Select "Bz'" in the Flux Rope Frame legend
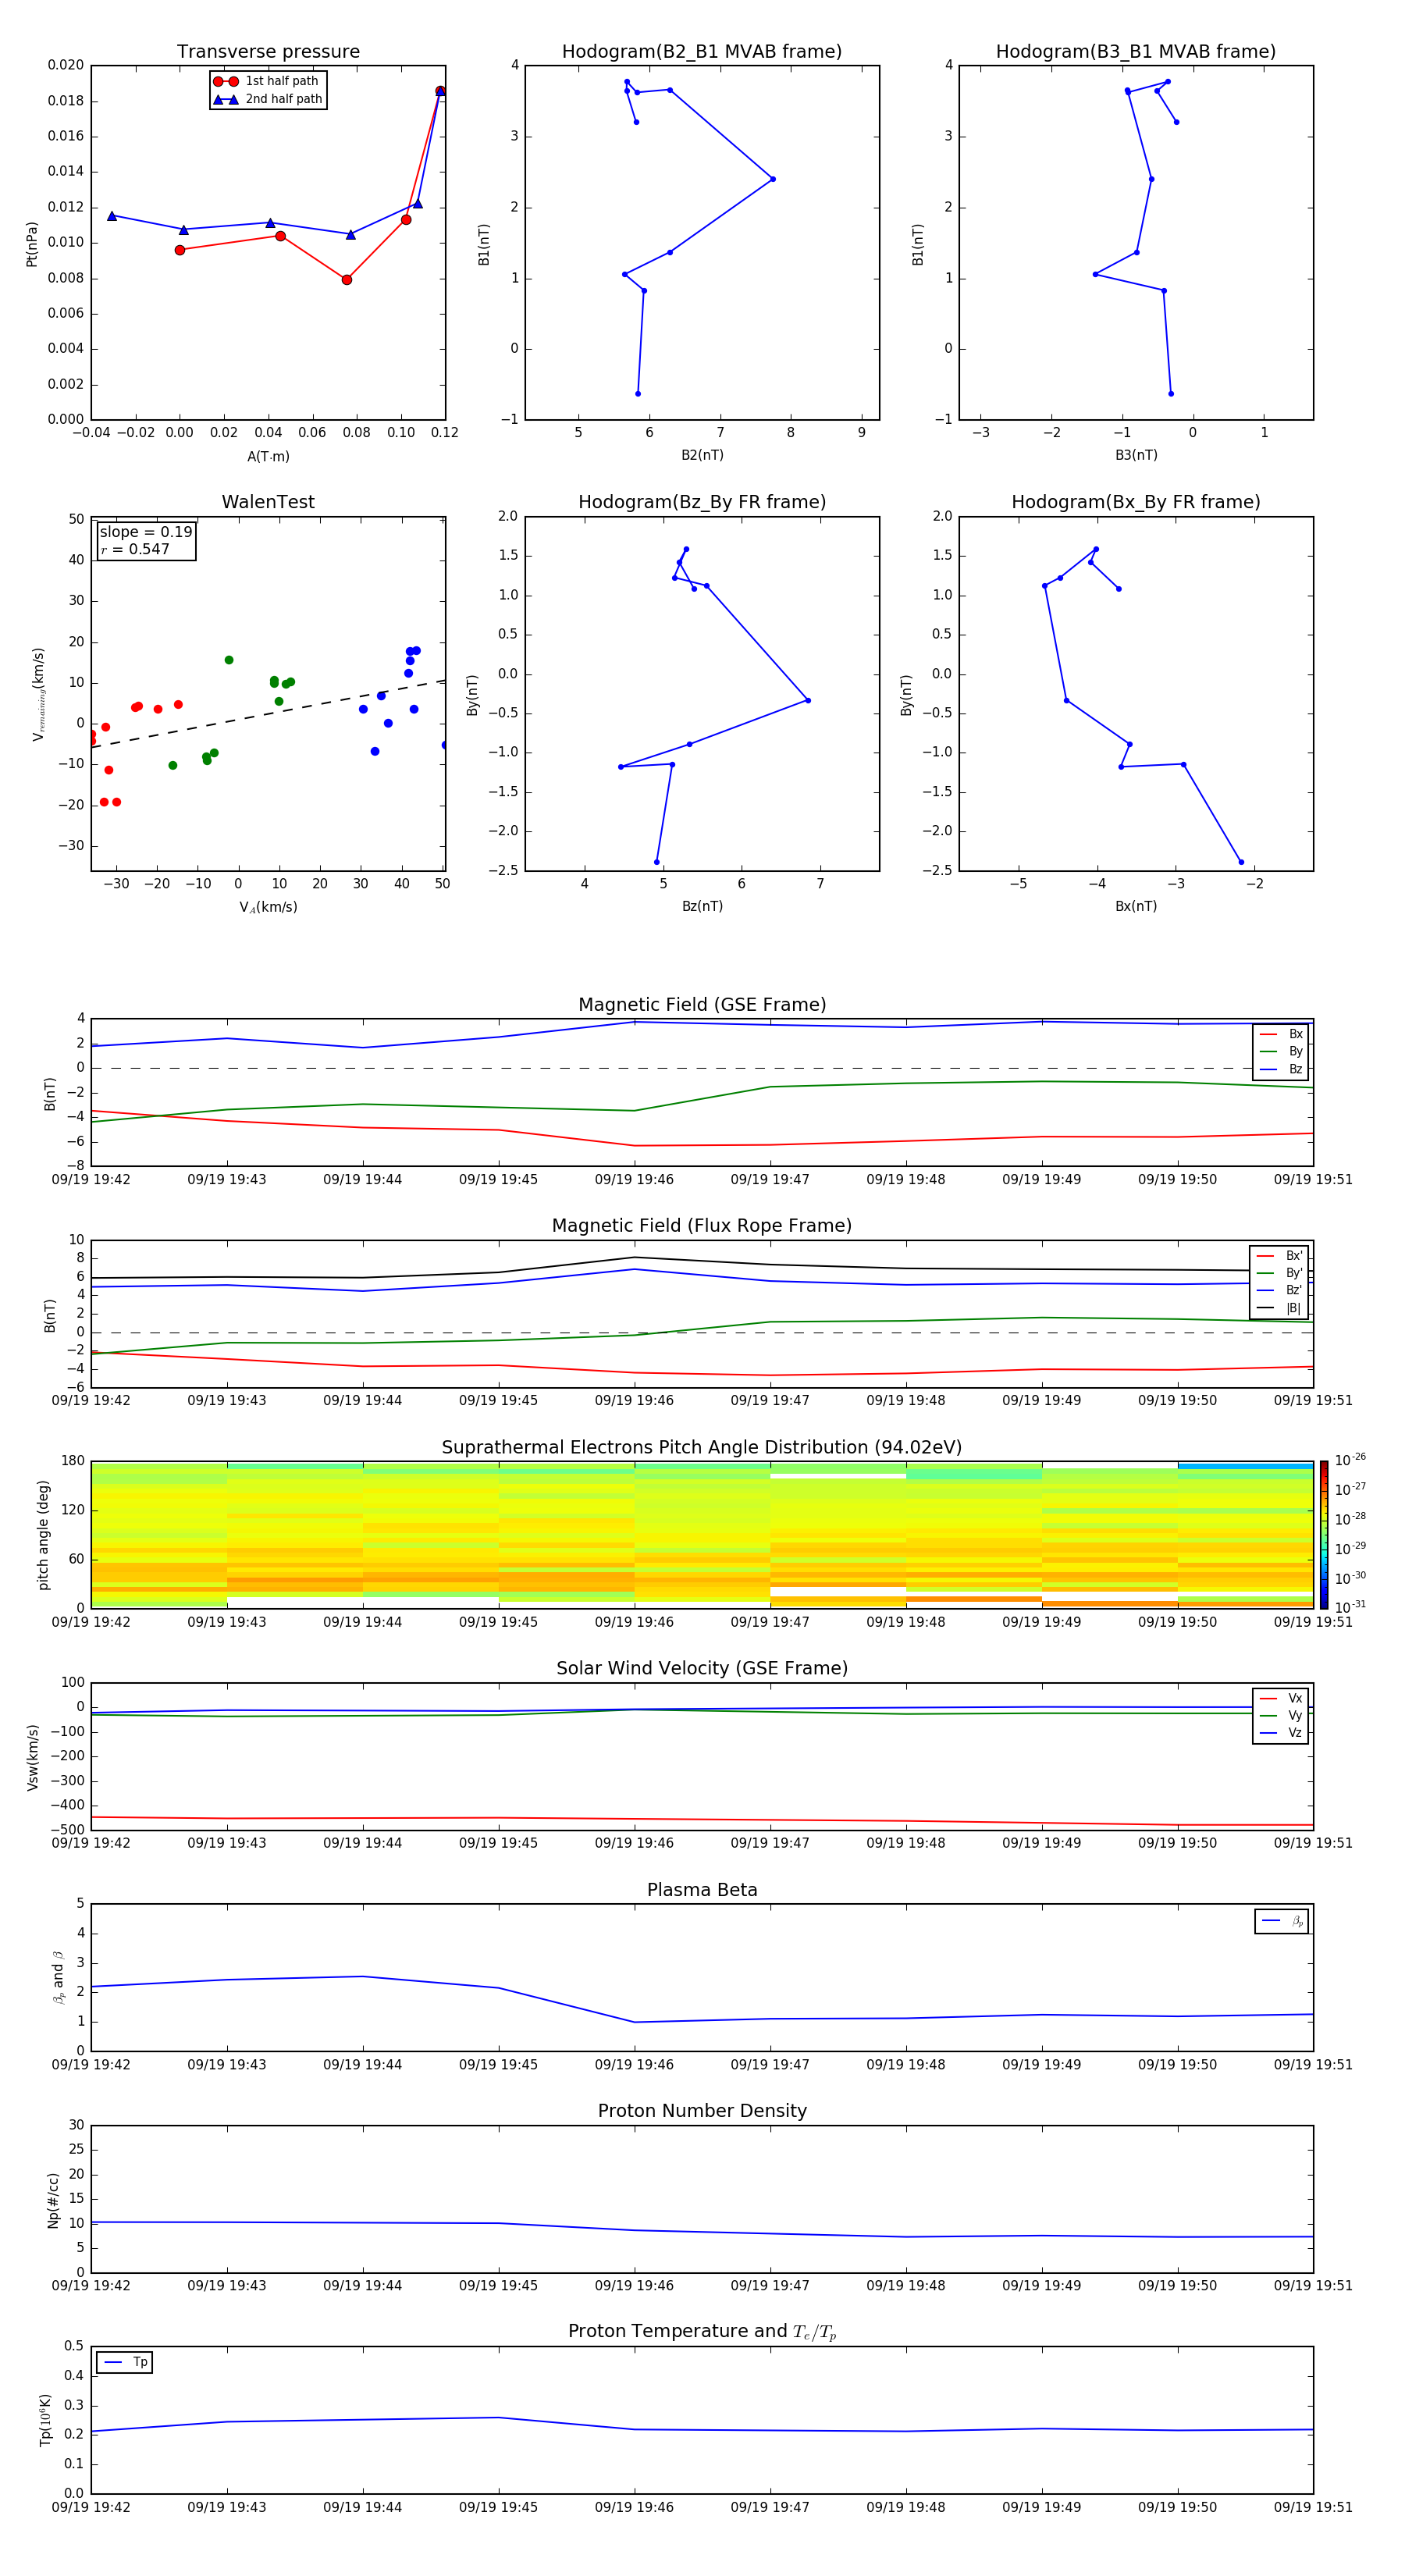This screenshot has height=2576, width=1405. pos(1280,1290)
